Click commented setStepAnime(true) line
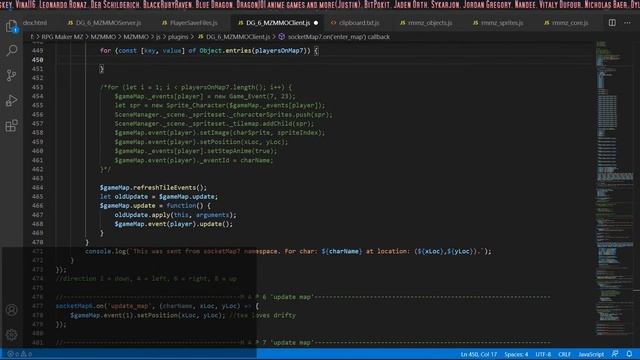The image size is (640, 360). point(196,151)
